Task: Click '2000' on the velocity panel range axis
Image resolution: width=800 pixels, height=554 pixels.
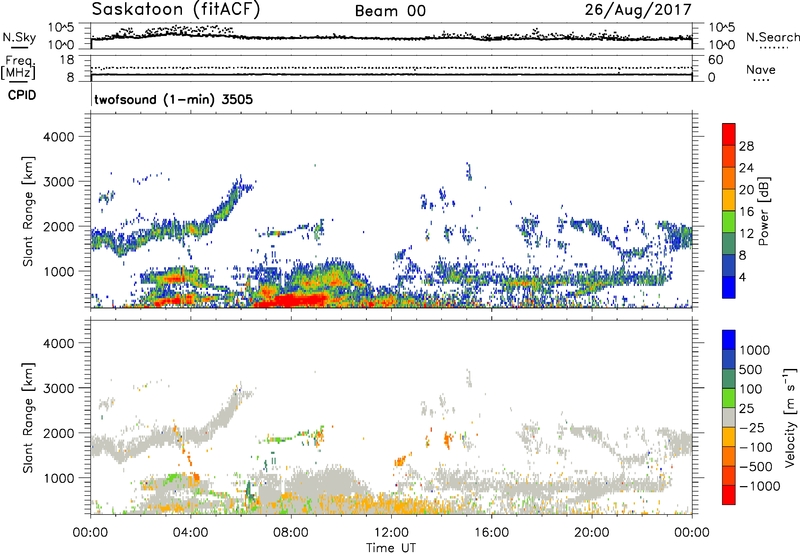Action: (x=59, y=433)
